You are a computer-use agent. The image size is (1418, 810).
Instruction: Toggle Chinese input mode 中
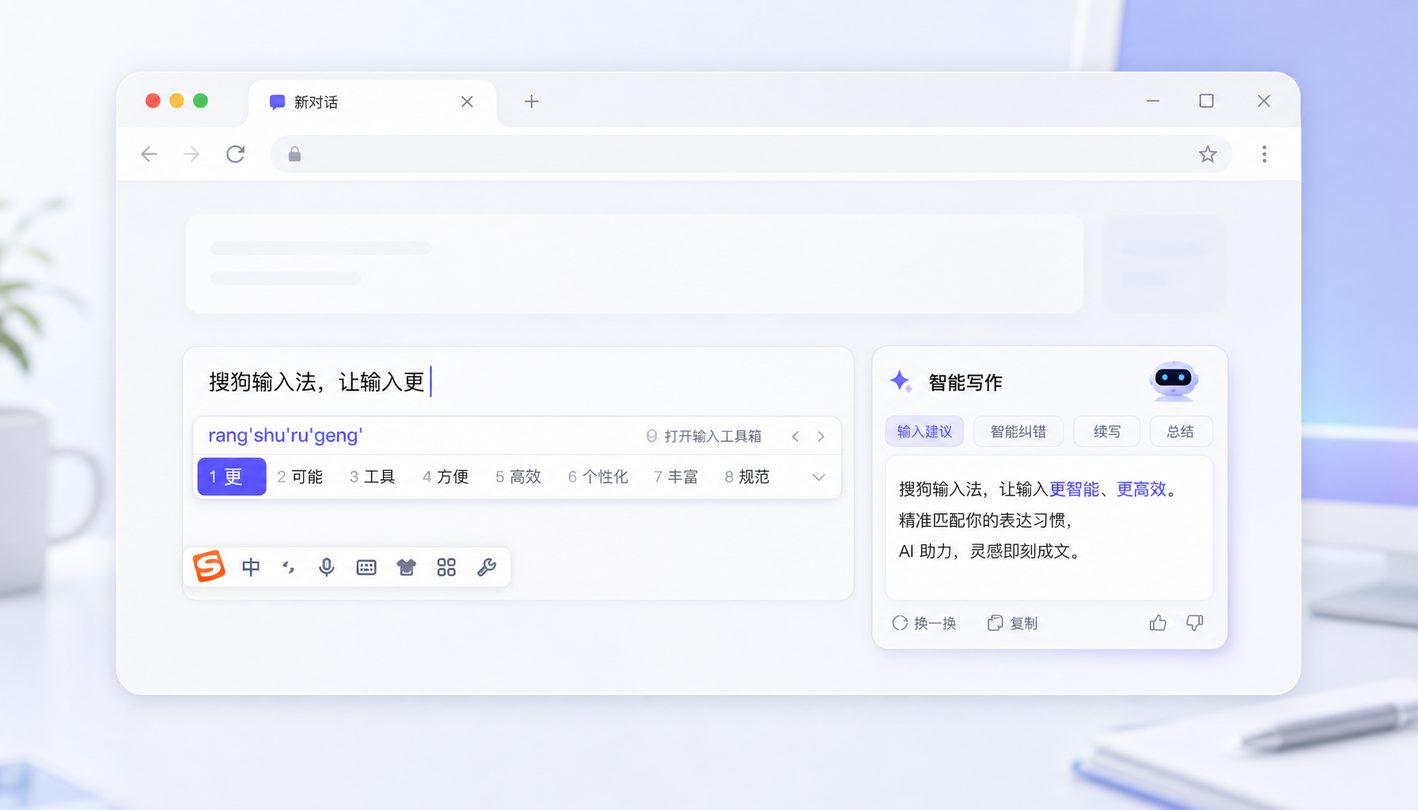251,568
